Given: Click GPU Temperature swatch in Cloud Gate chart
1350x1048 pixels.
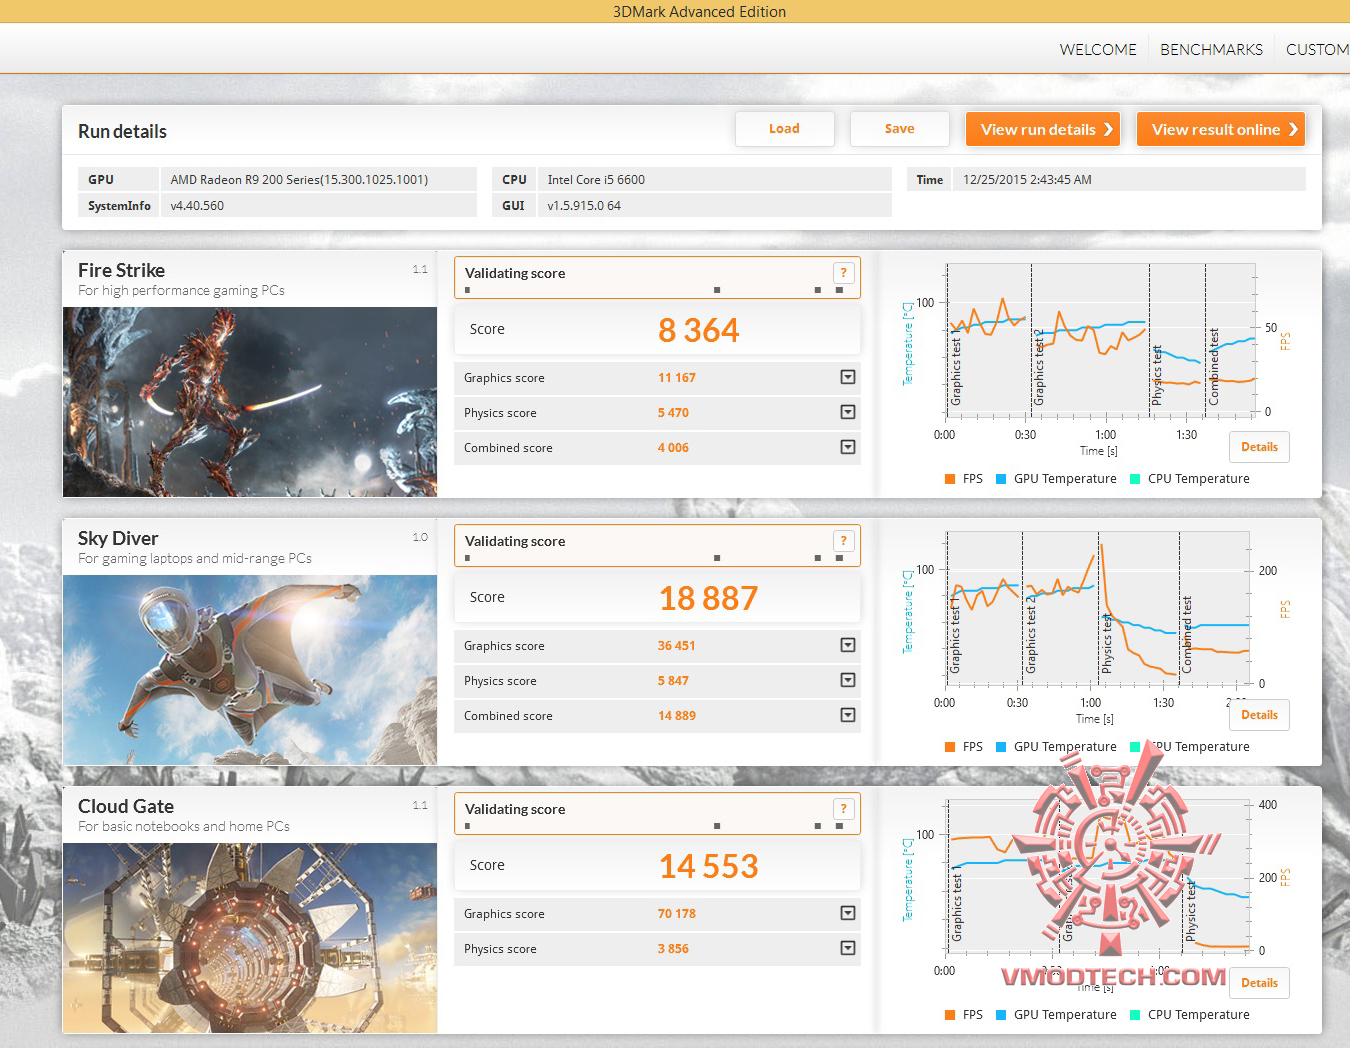Looking at the screenshot, I should point(1001,1015).
